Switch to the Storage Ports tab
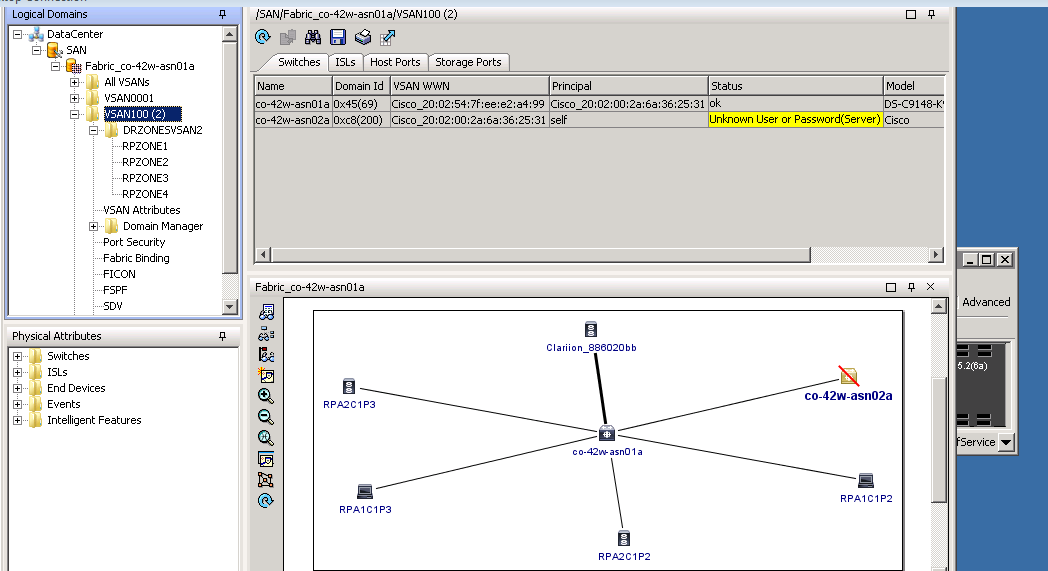 point(468,62)
